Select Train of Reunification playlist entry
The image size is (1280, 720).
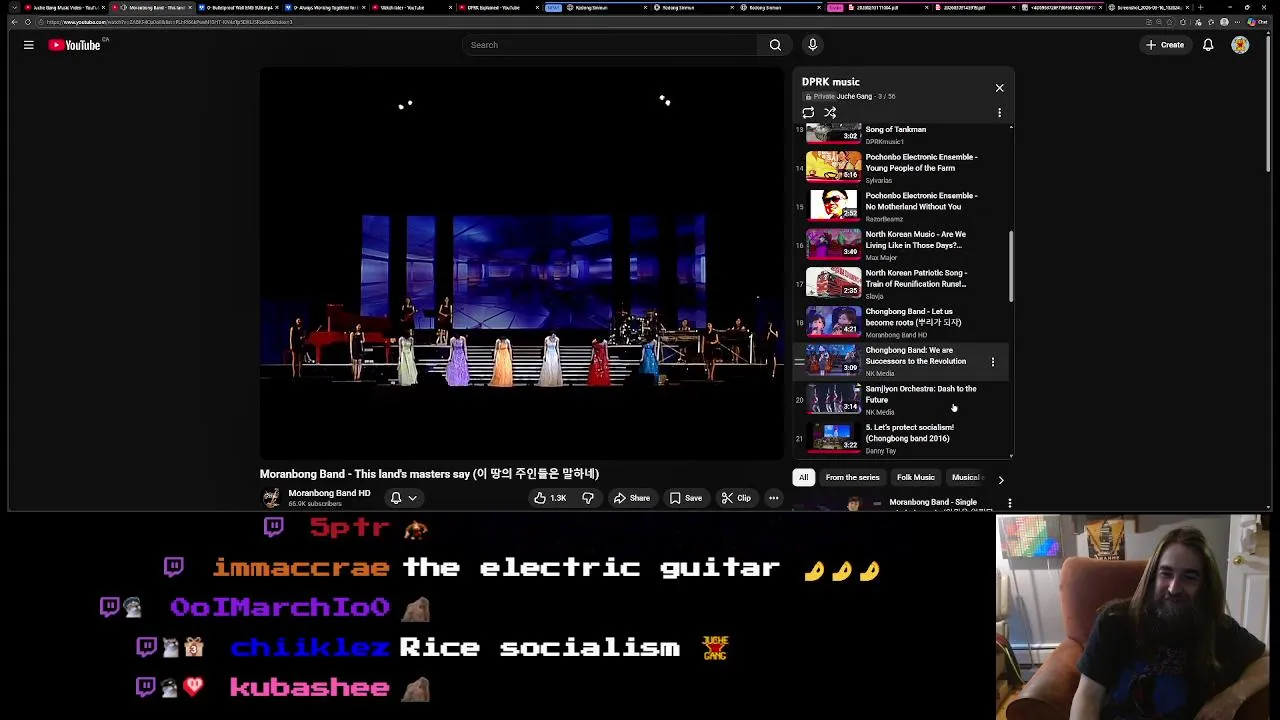900,283
